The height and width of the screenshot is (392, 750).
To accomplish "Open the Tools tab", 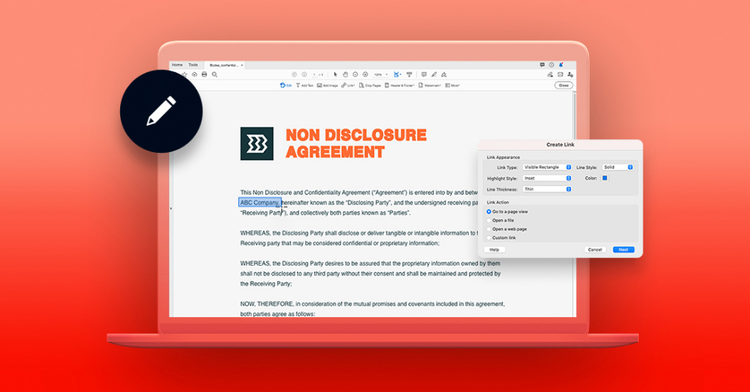I will 193,65.
